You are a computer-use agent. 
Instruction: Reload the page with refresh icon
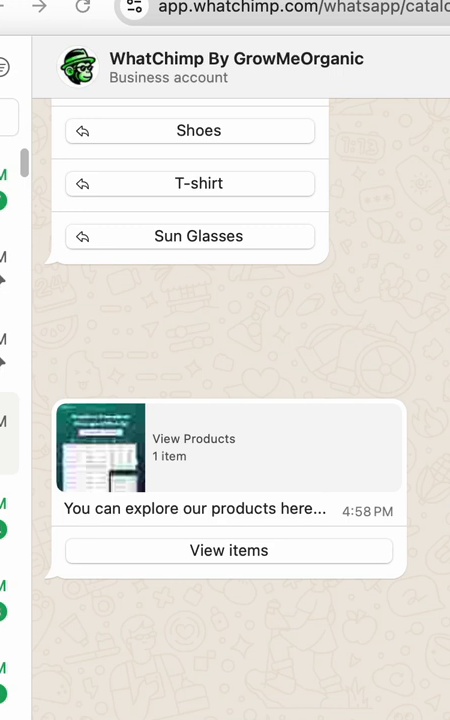click(83, 6)
